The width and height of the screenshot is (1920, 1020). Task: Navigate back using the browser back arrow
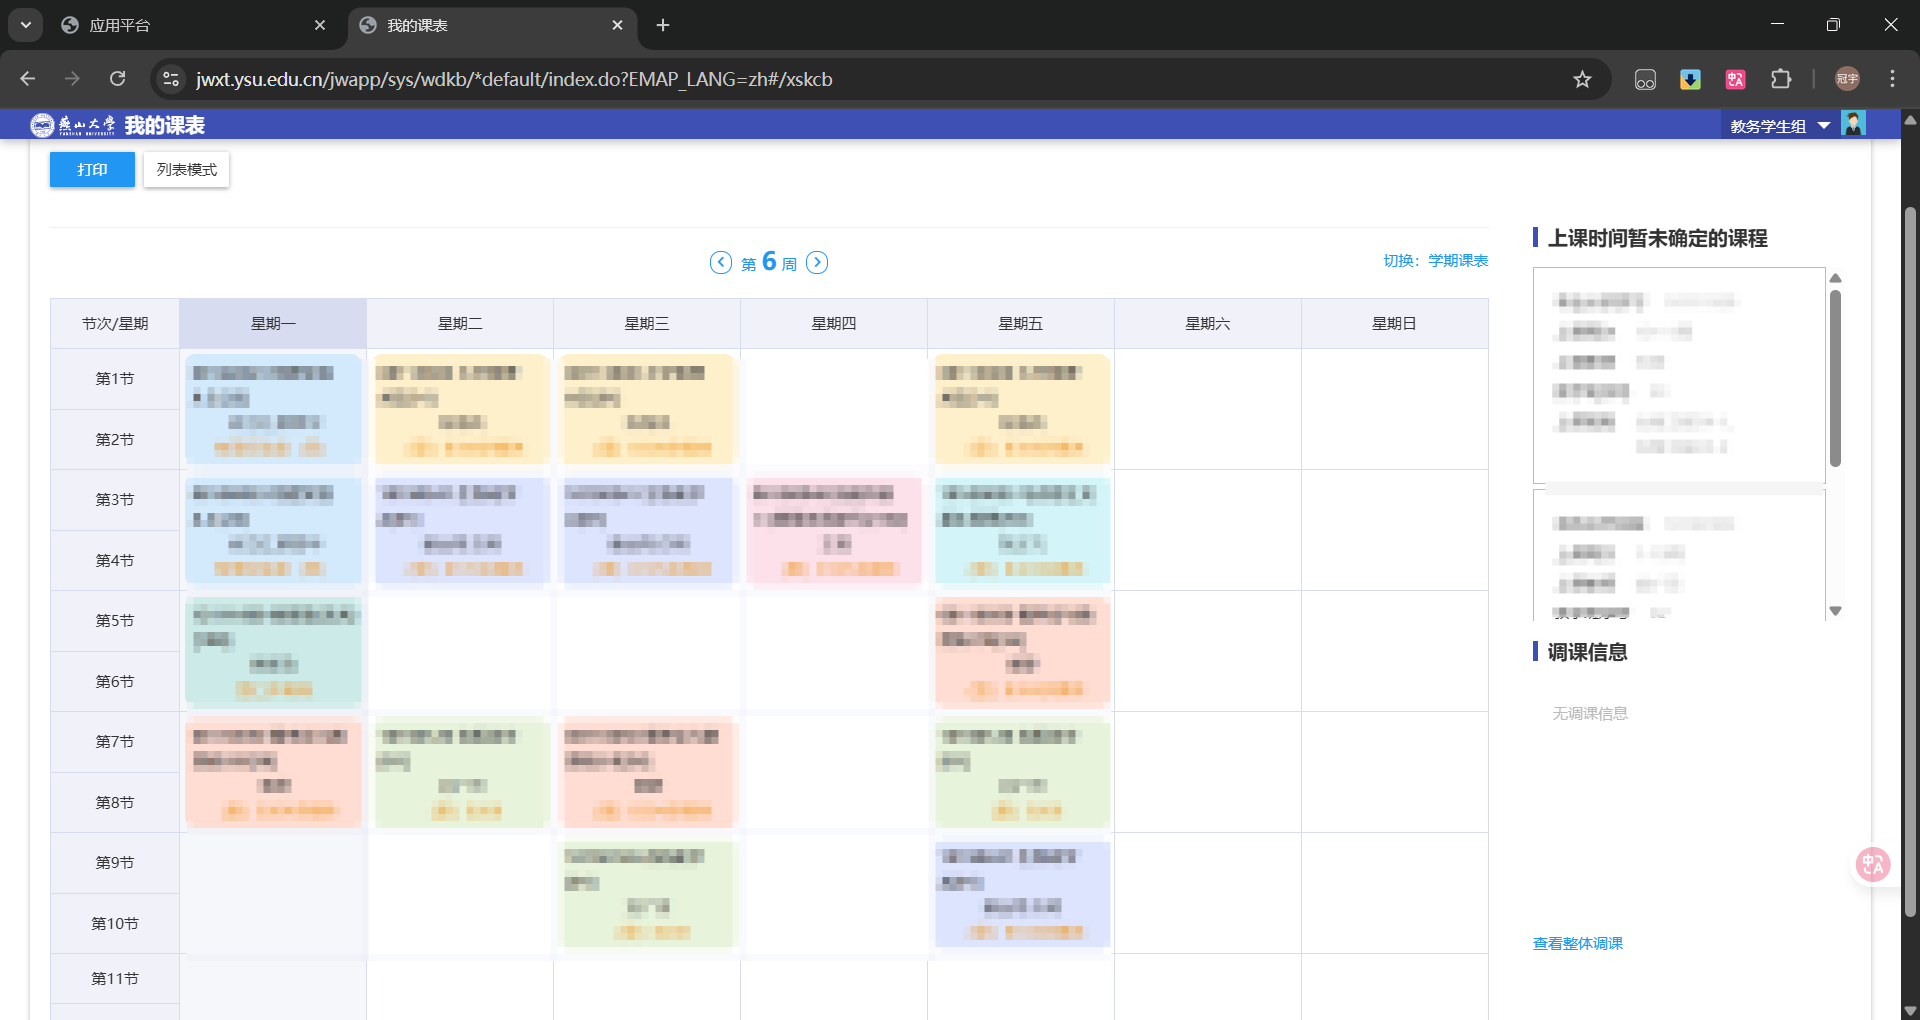click(27, 78)
